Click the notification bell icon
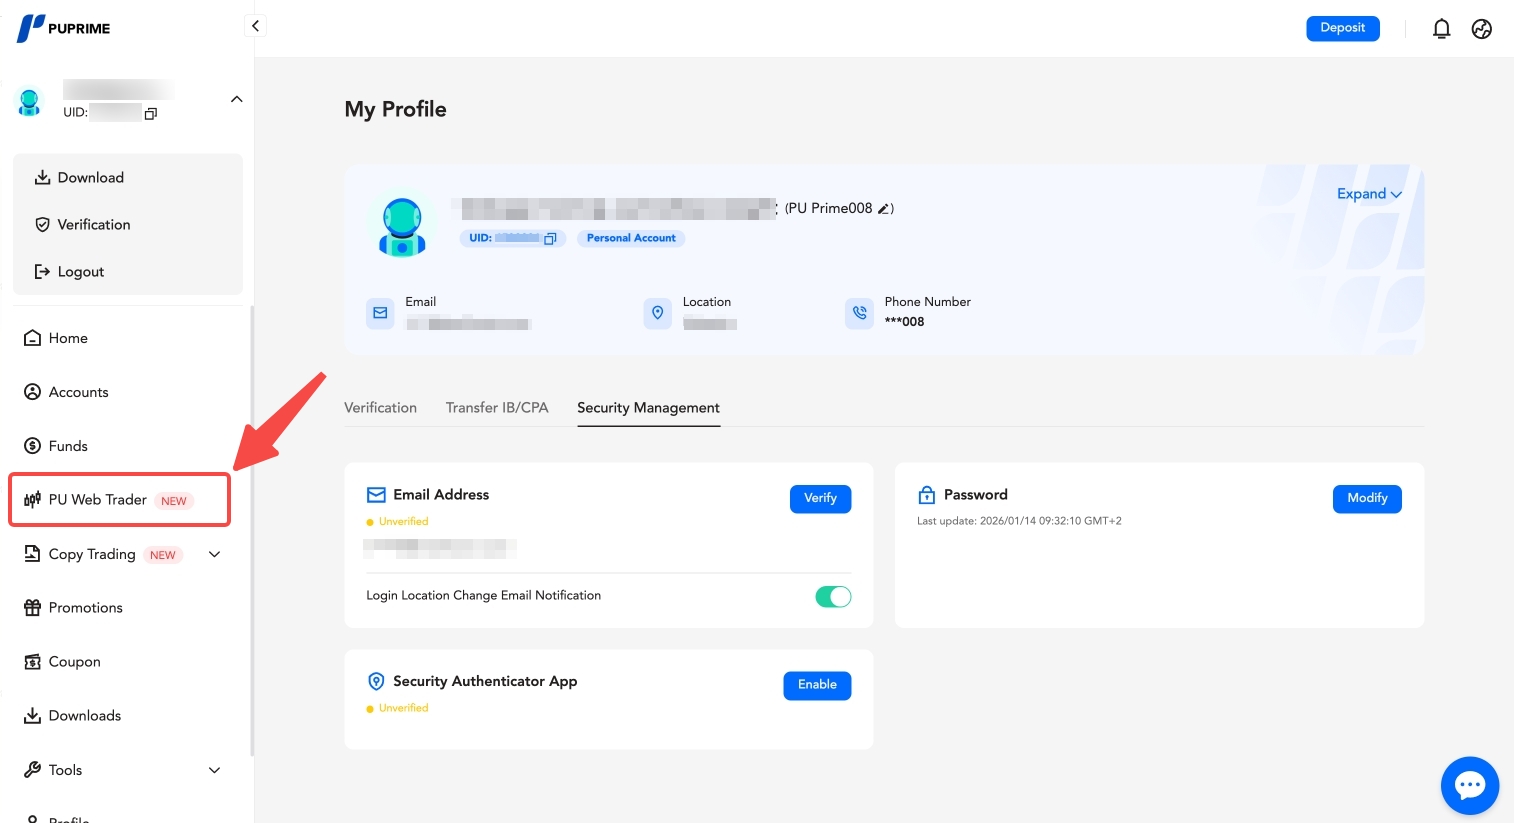This screenshot has height=823, width=1514. 1441,29
